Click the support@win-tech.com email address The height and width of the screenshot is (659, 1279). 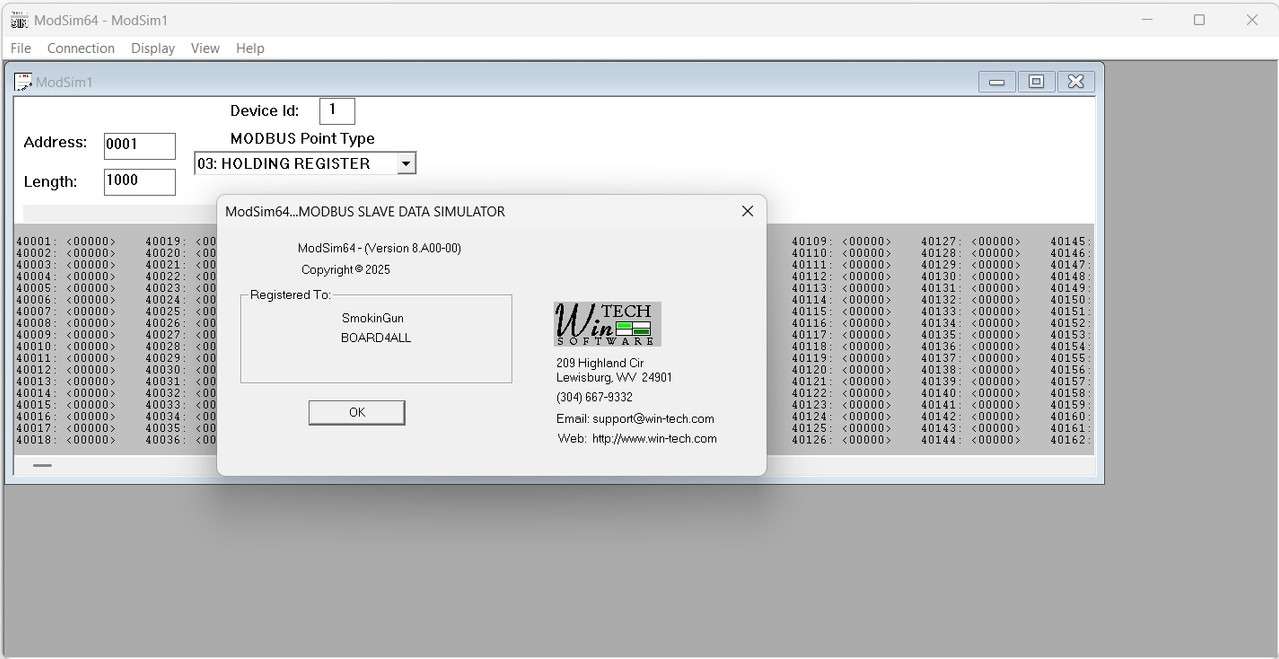point(652,419)
